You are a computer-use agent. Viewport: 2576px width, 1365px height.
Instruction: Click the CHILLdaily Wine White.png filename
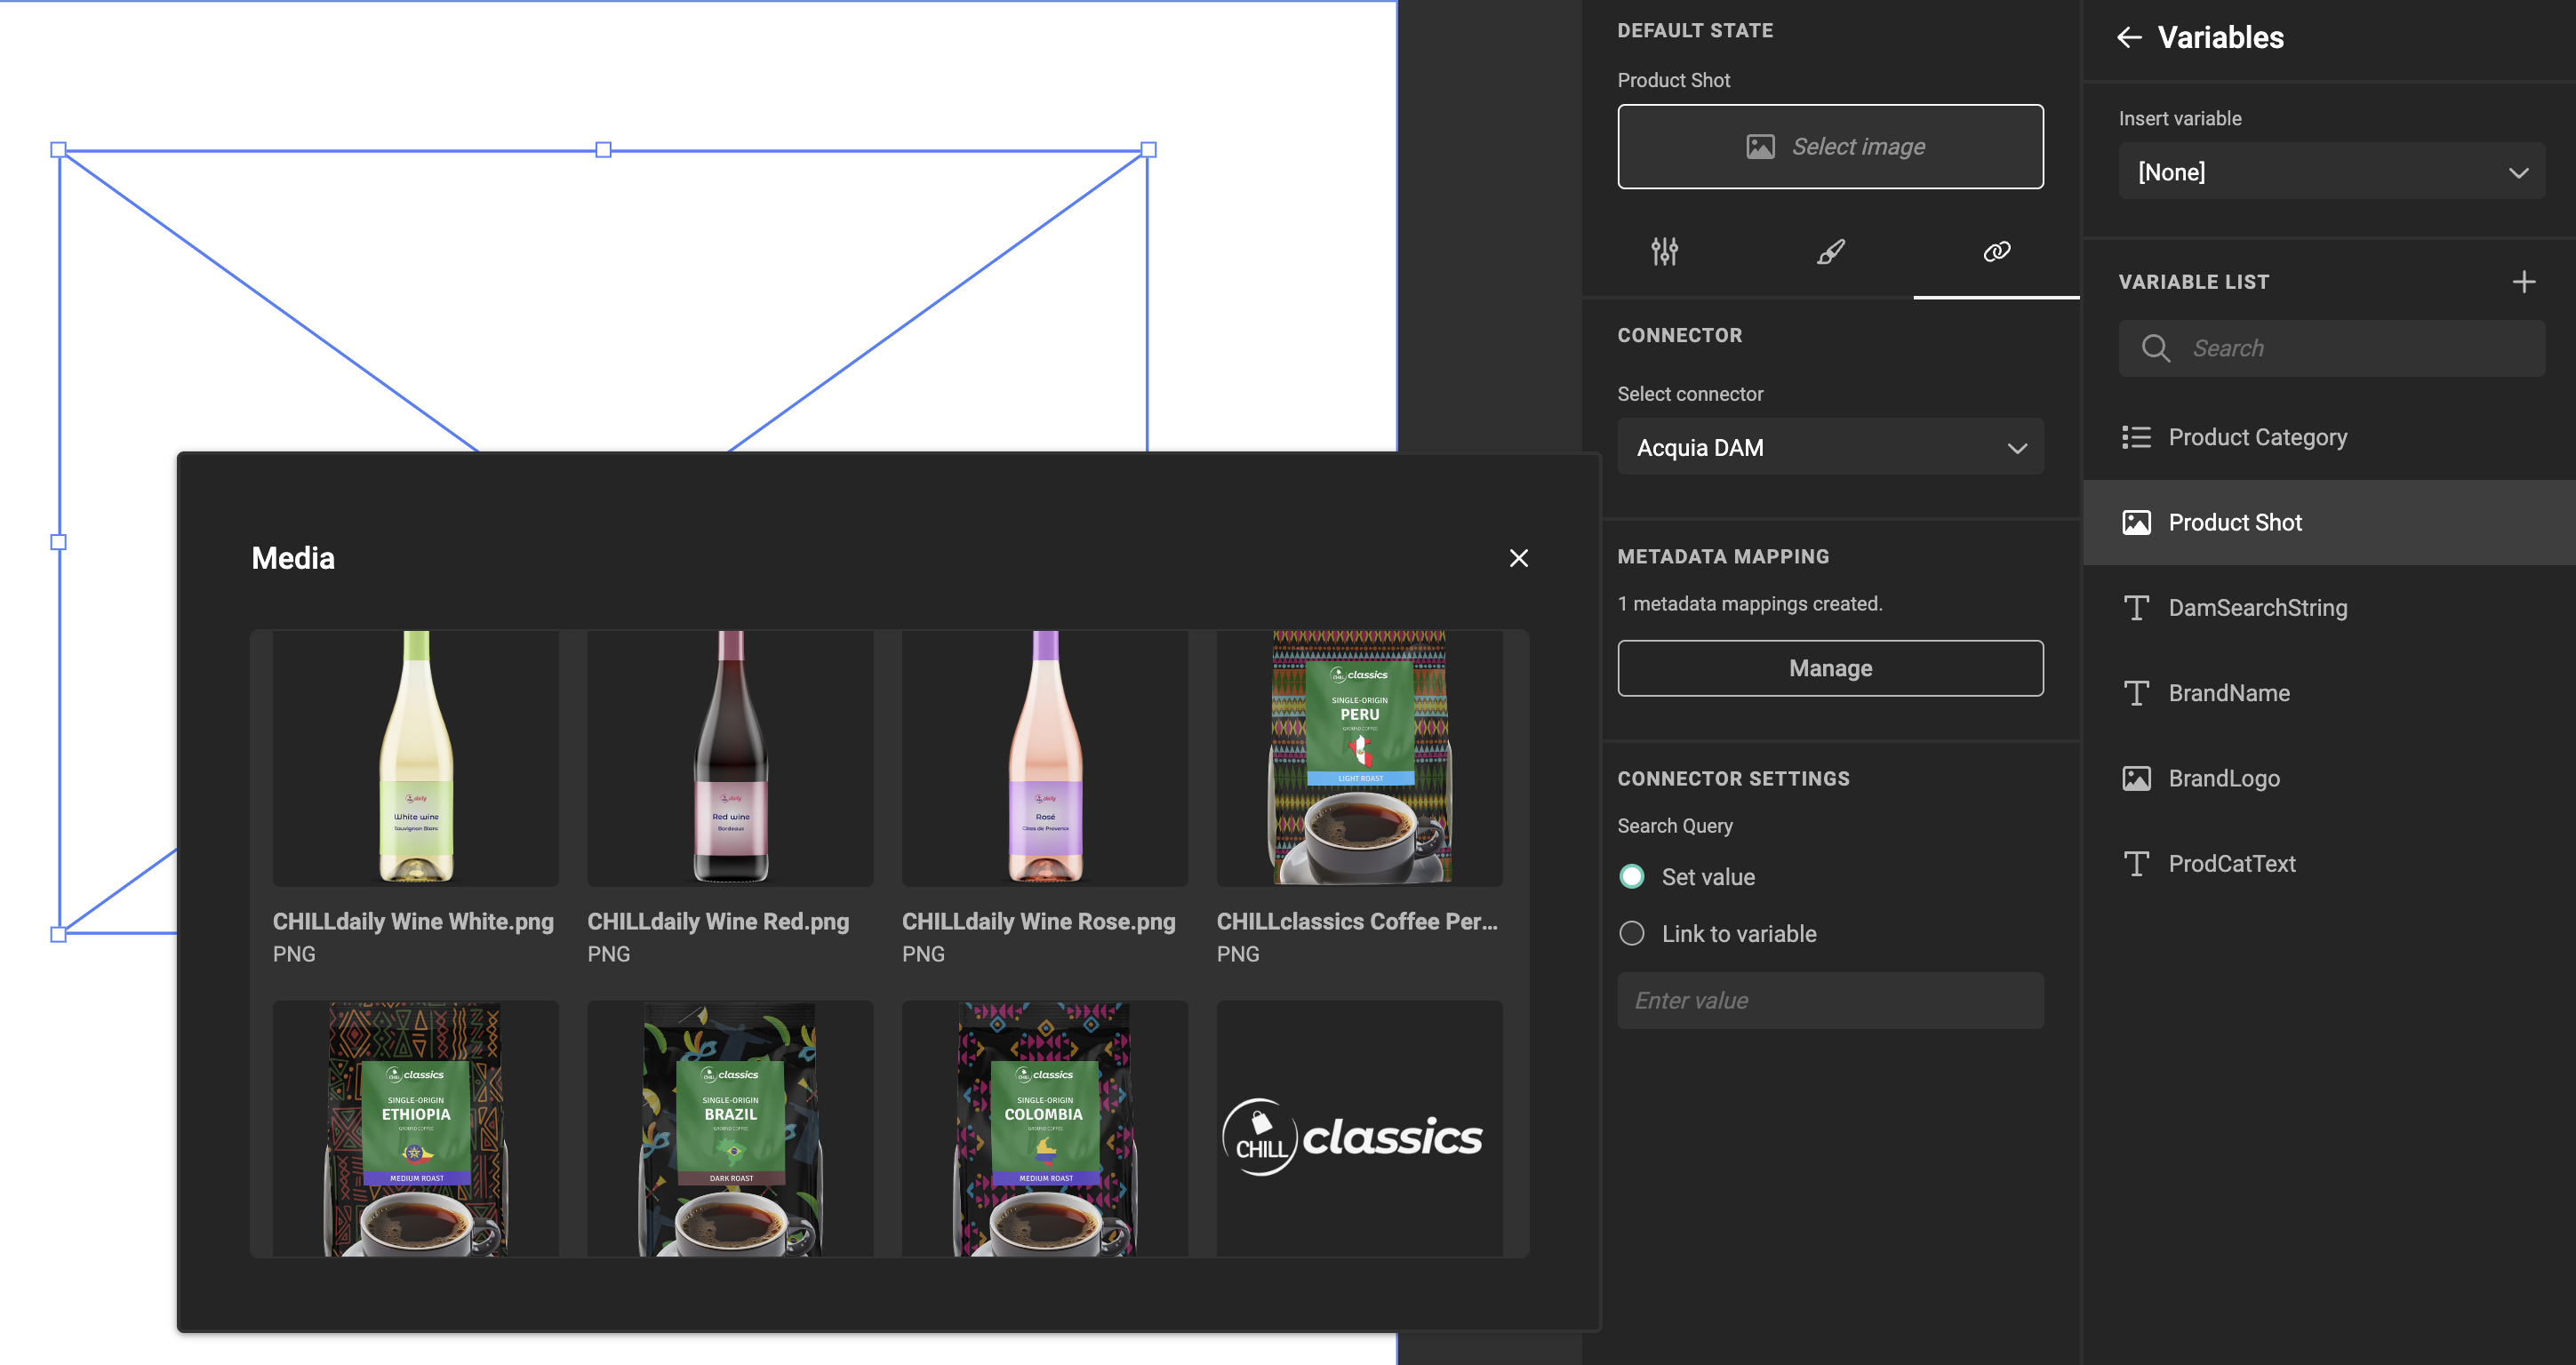tap(413, 921)
